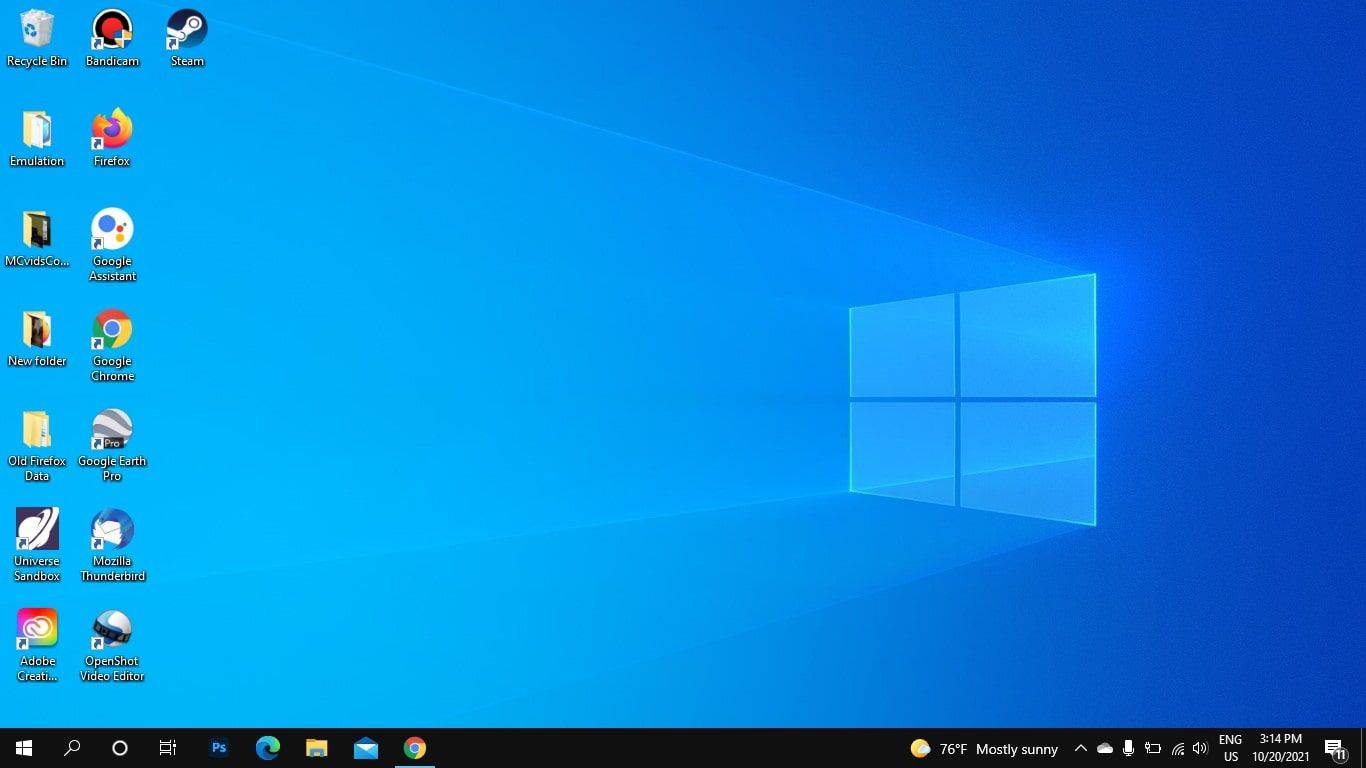The height and width of the screenshot is (768, 1366).
Task: Open the Mail app from taskbar
Action: tap(366, 748)
